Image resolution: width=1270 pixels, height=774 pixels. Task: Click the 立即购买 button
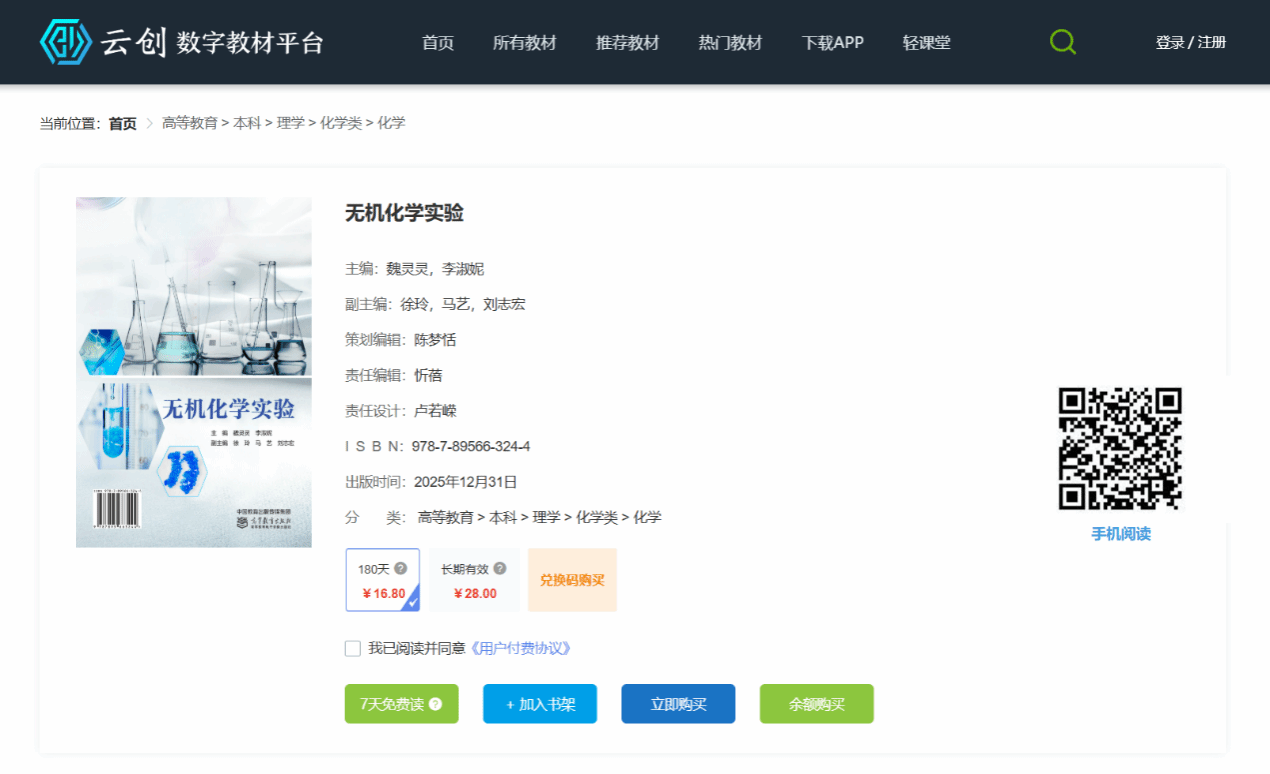(678, 704)
